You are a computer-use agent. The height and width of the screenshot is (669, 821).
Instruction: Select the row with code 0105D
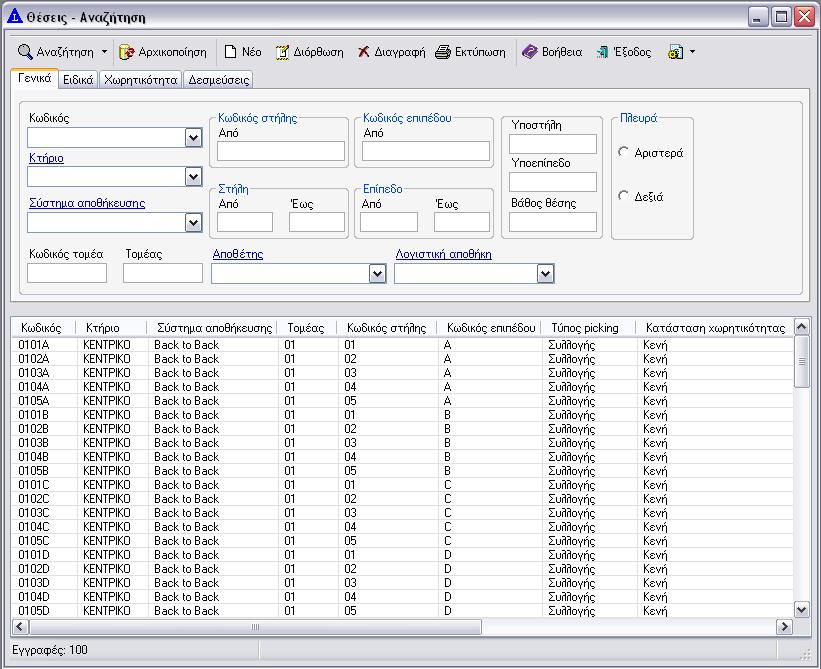(403, 611)
